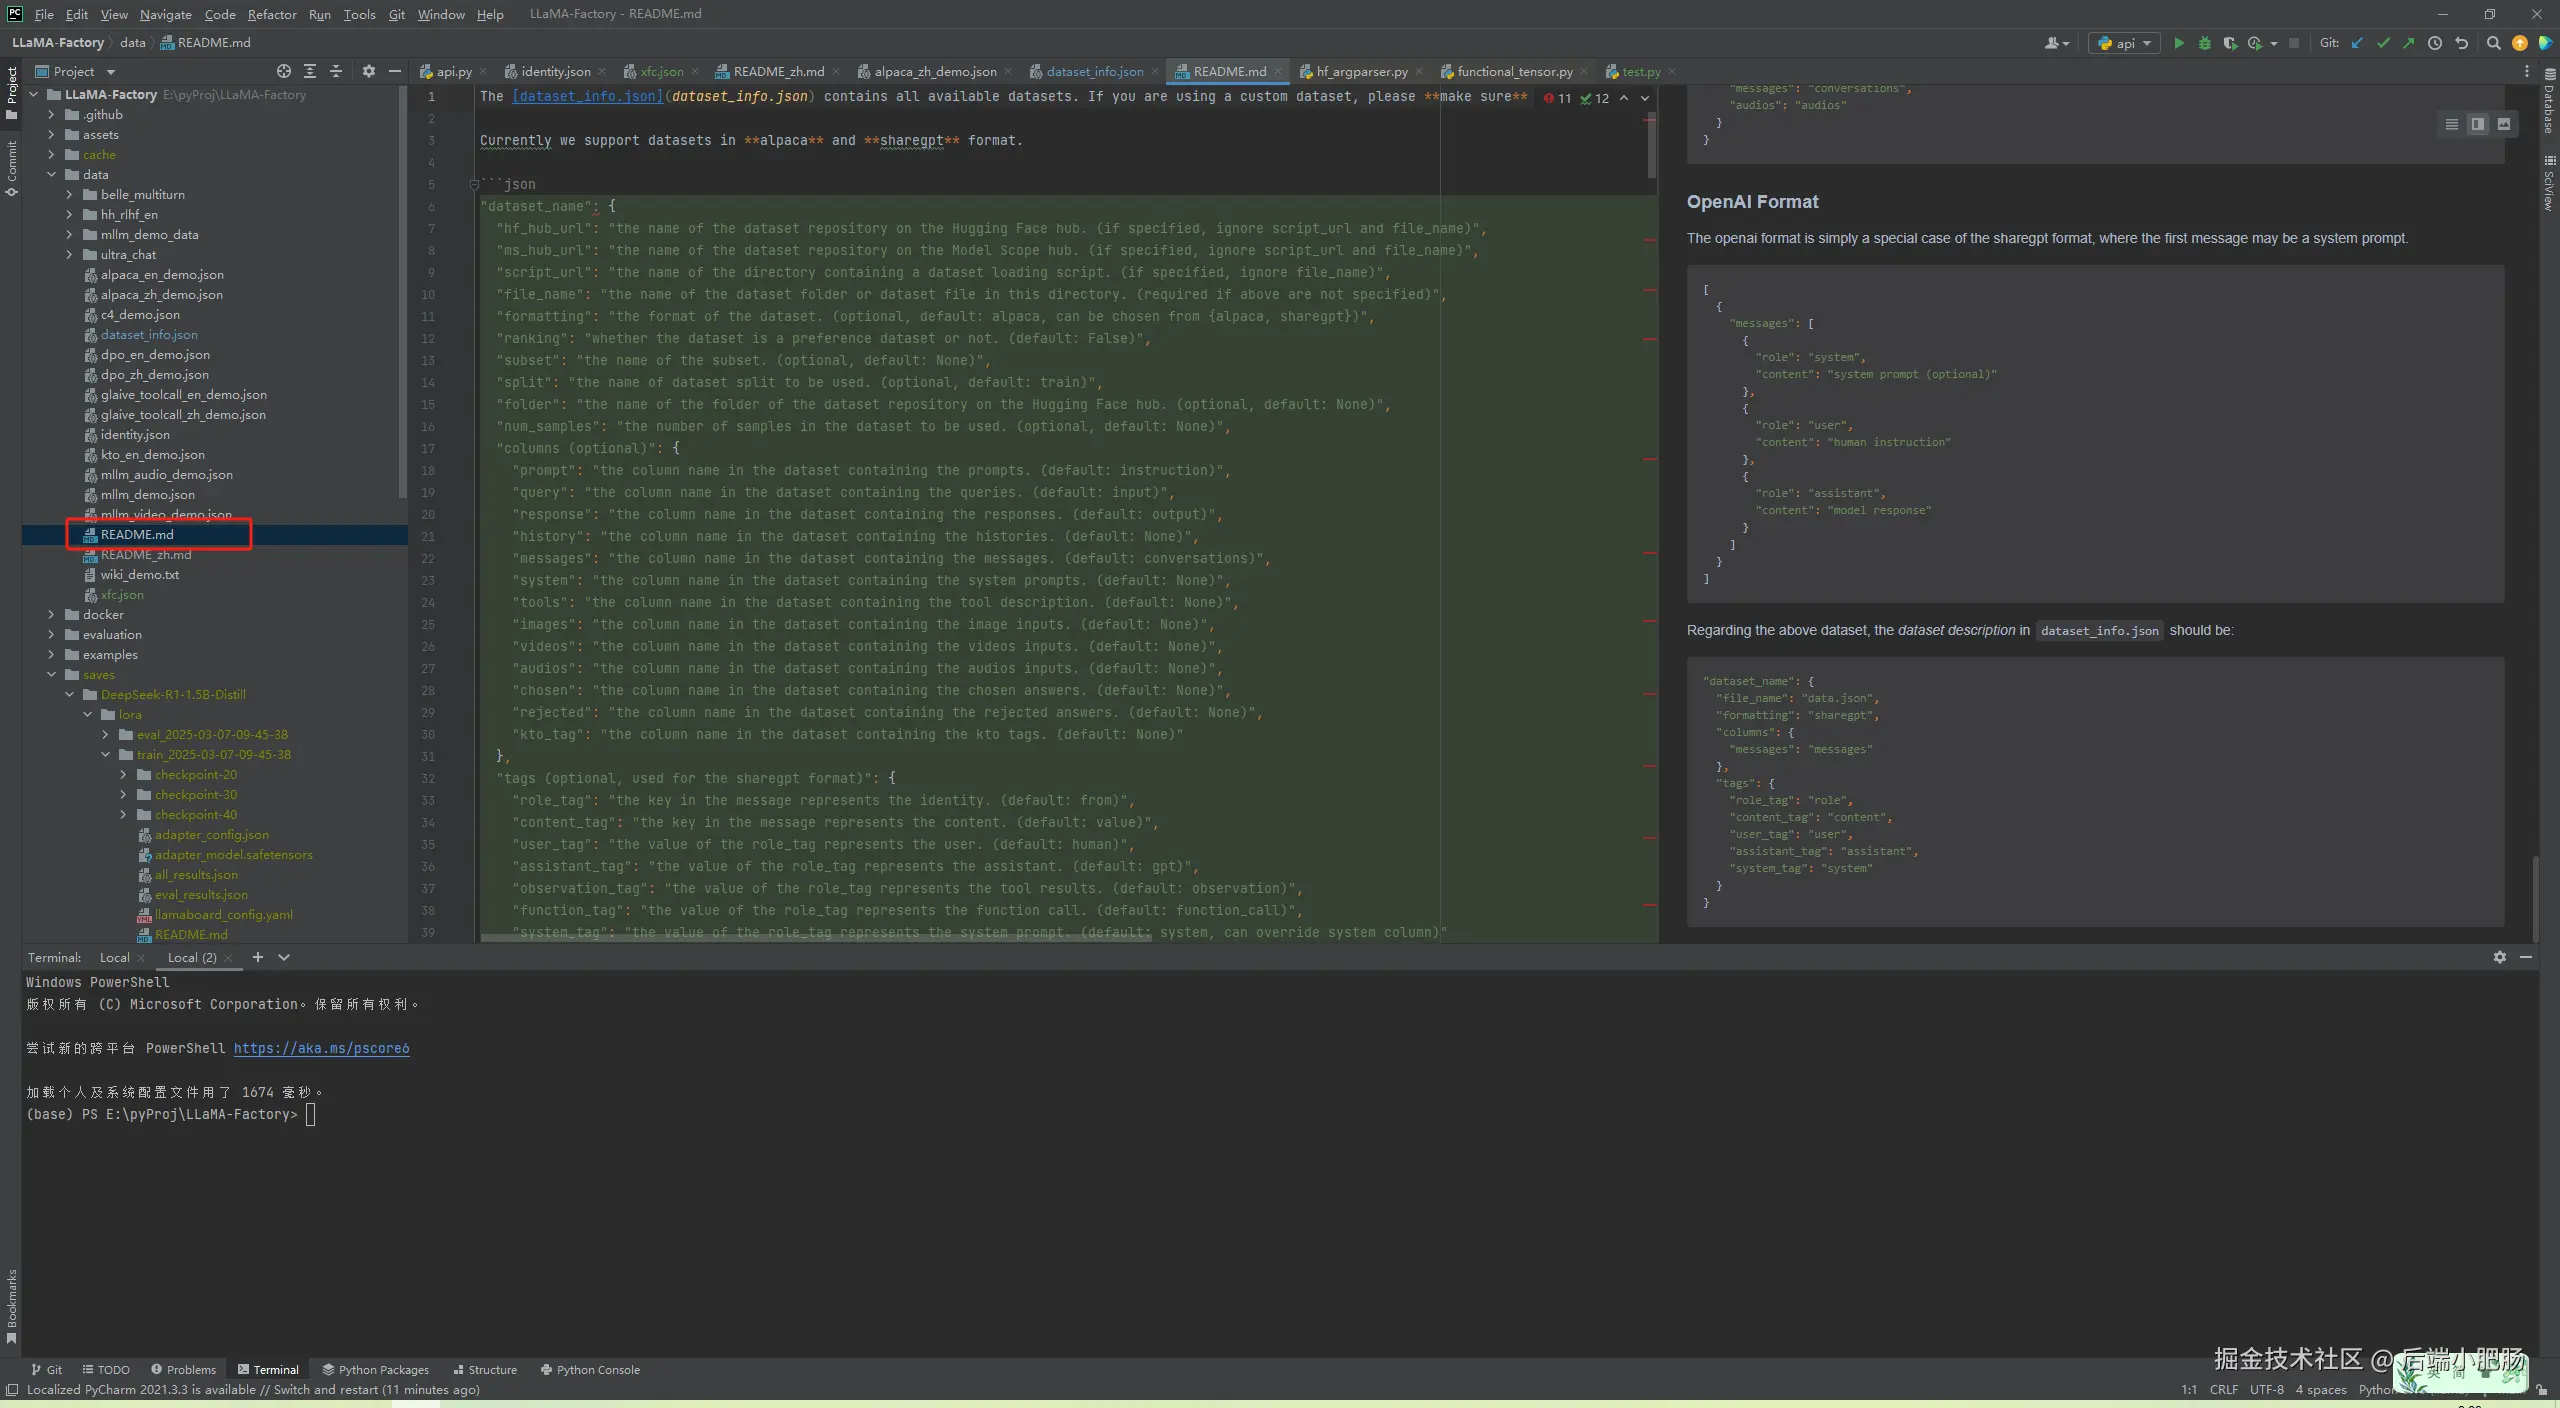Viewport: 2560px width, 1408px height.
Task: Expand the docker folder in project tree
Action: [51, 615]
